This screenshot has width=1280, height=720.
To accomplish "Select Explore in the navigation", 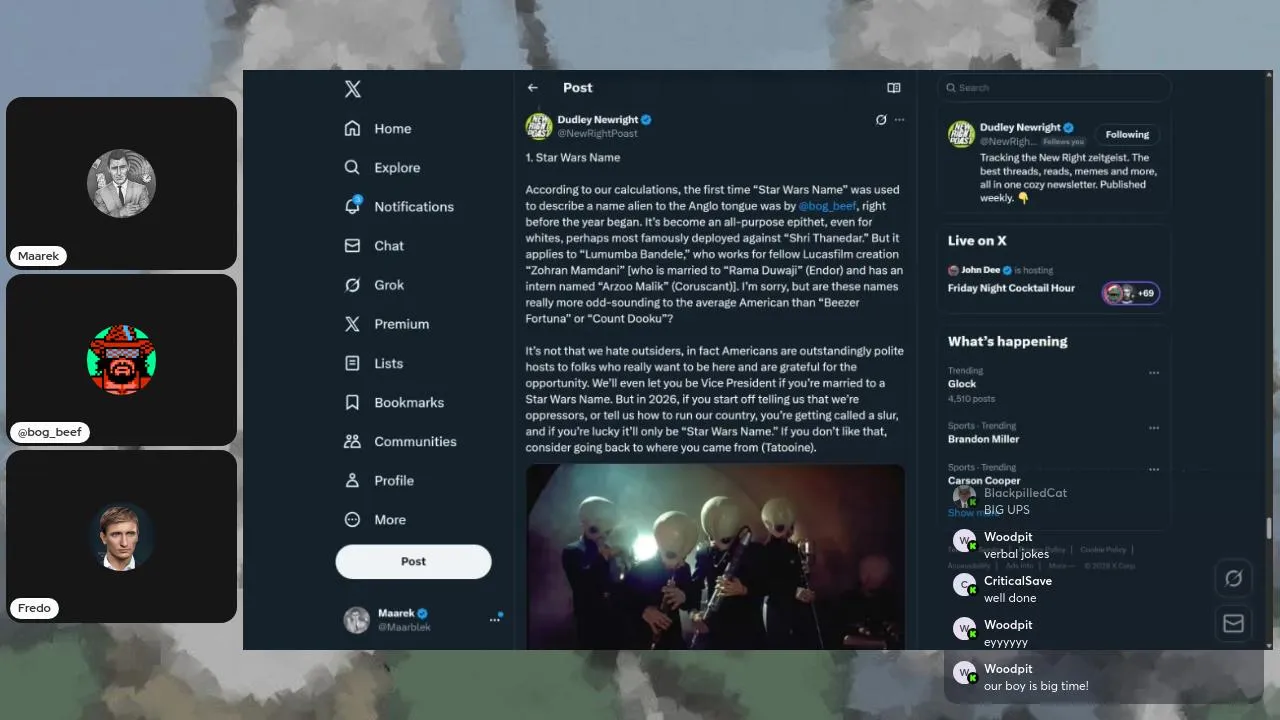I will click(x=382, y=168).
